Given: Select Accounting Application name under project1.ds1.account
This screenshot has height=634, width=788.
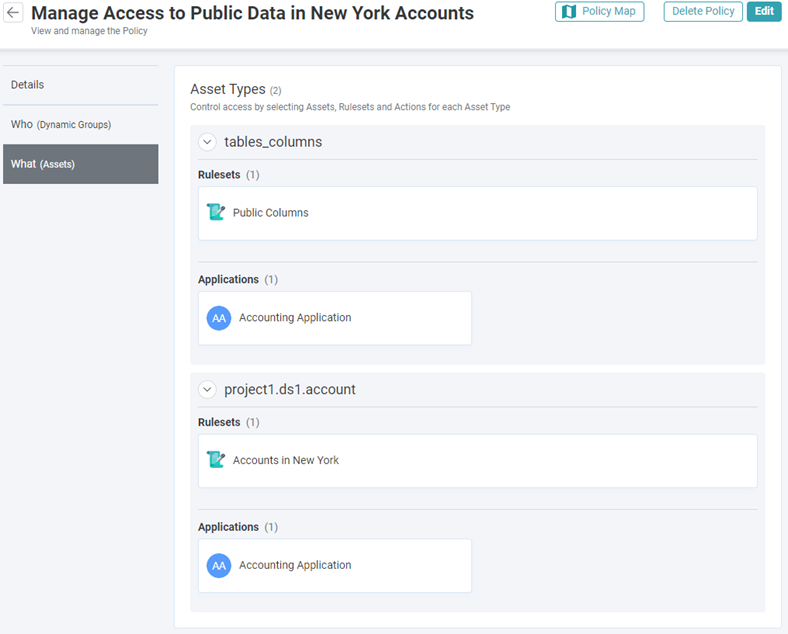Looking at the screenshot, I should (x=295, y=565).
